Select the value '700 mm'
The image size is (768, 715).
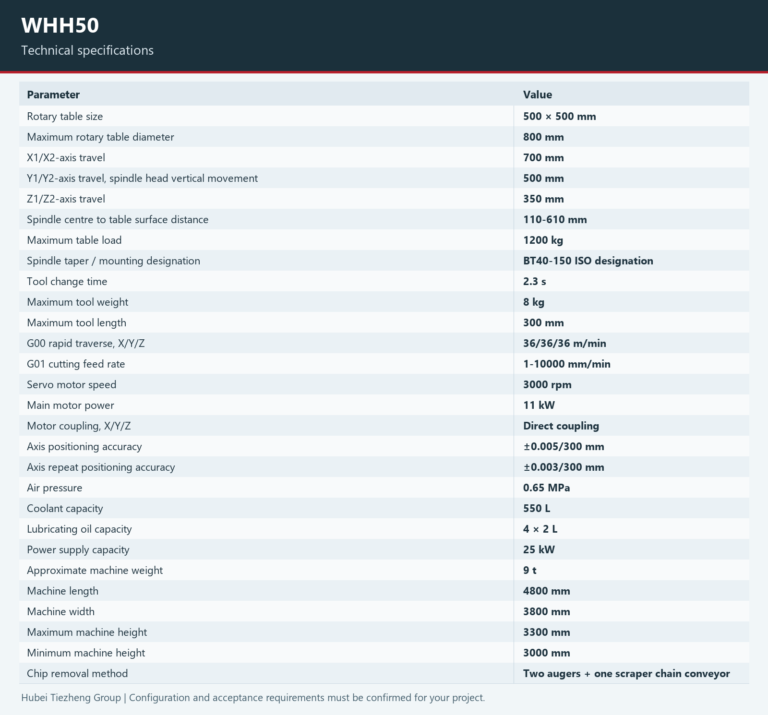[x=543, y=158]
